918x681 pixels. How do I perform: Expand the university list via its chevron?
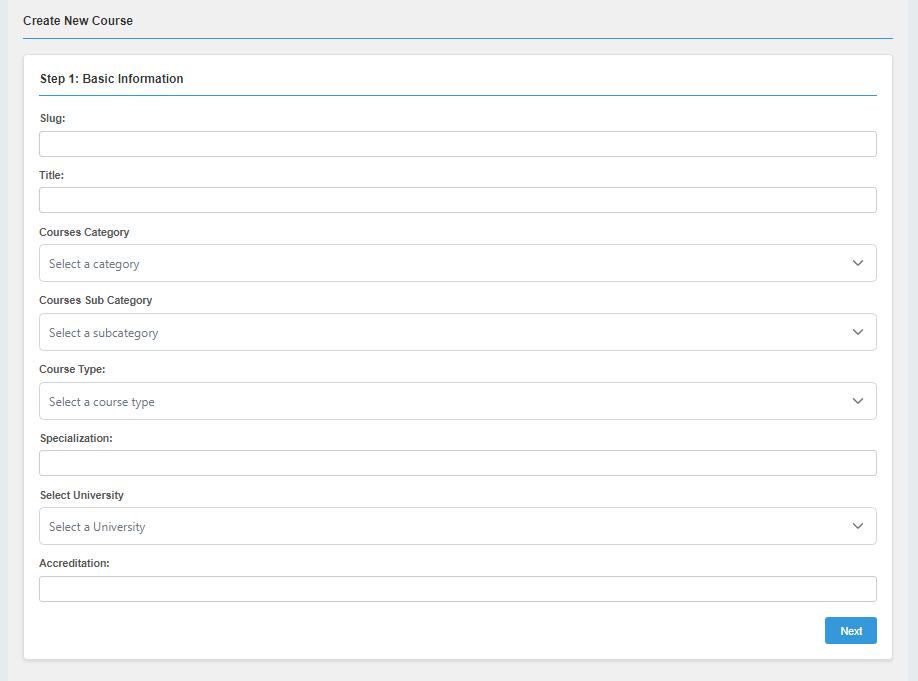point(858,525)
